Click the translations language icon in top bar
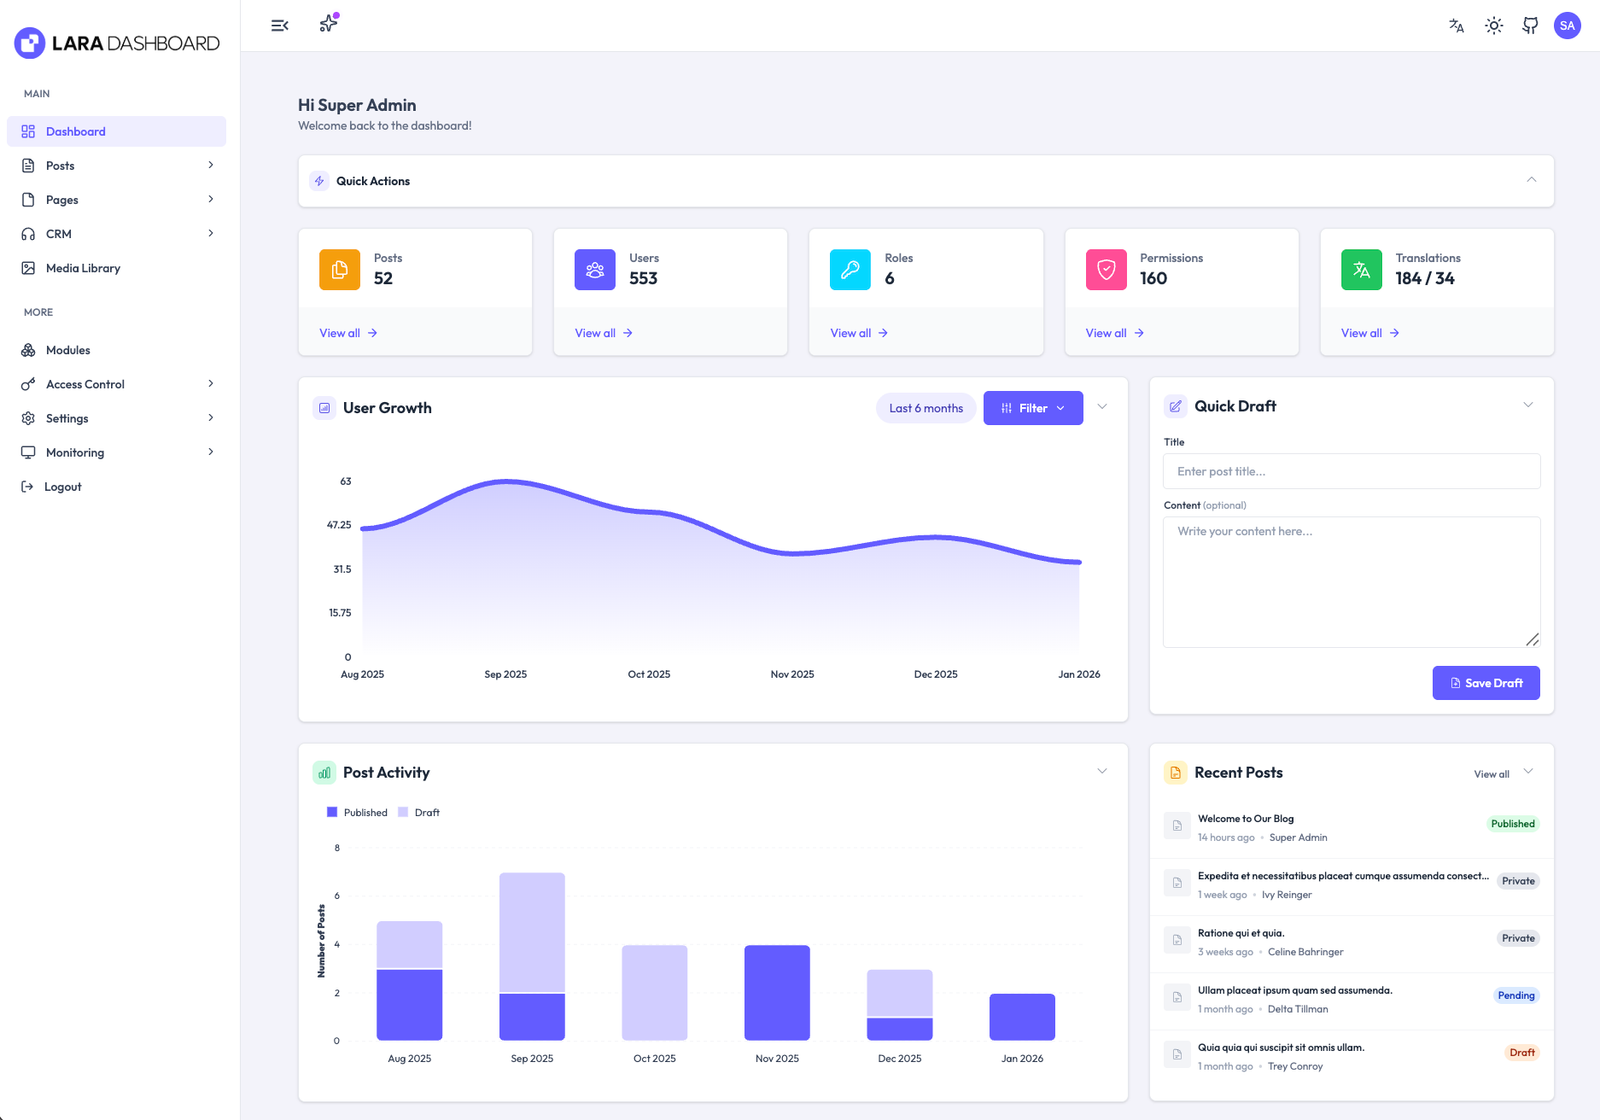This screenshot has height=1120, width=1600. coord(1456,26)
